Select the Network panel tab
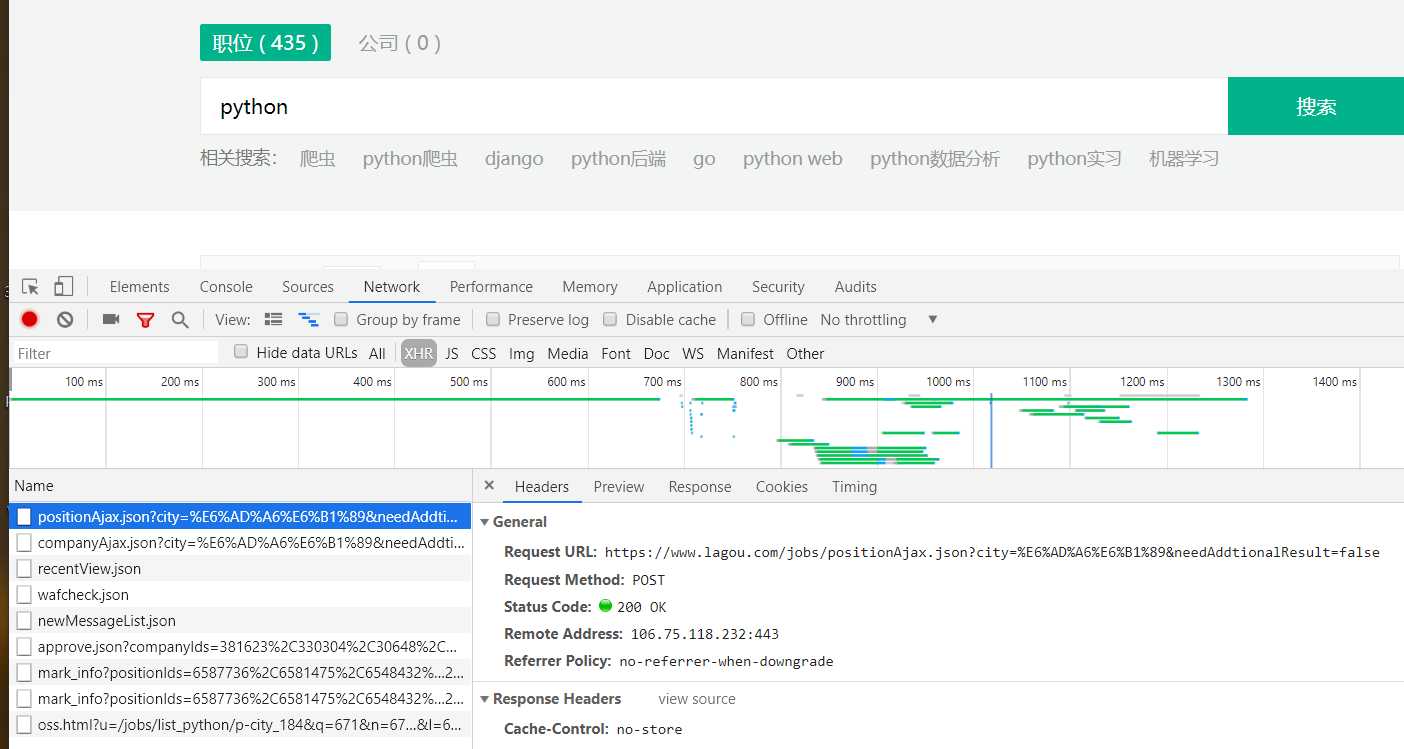 pyautogui.click(x=392, y=287)
